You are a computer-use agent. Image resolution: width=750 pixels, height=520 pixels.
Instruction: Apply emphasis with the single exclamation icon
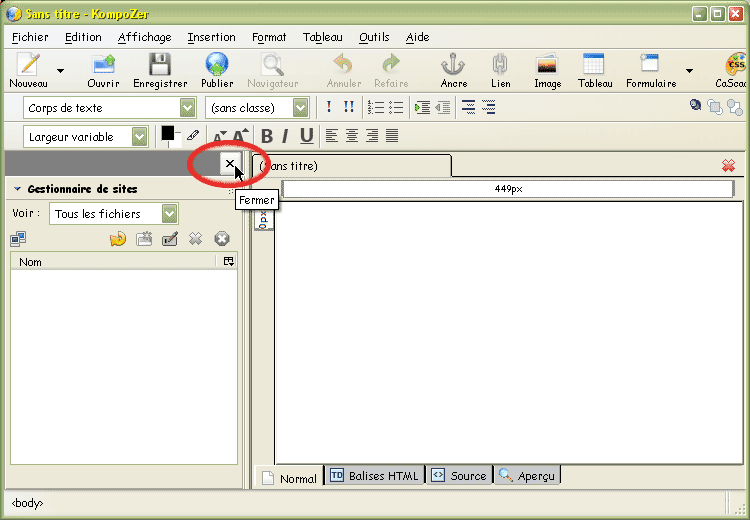[x=329, y=107]
